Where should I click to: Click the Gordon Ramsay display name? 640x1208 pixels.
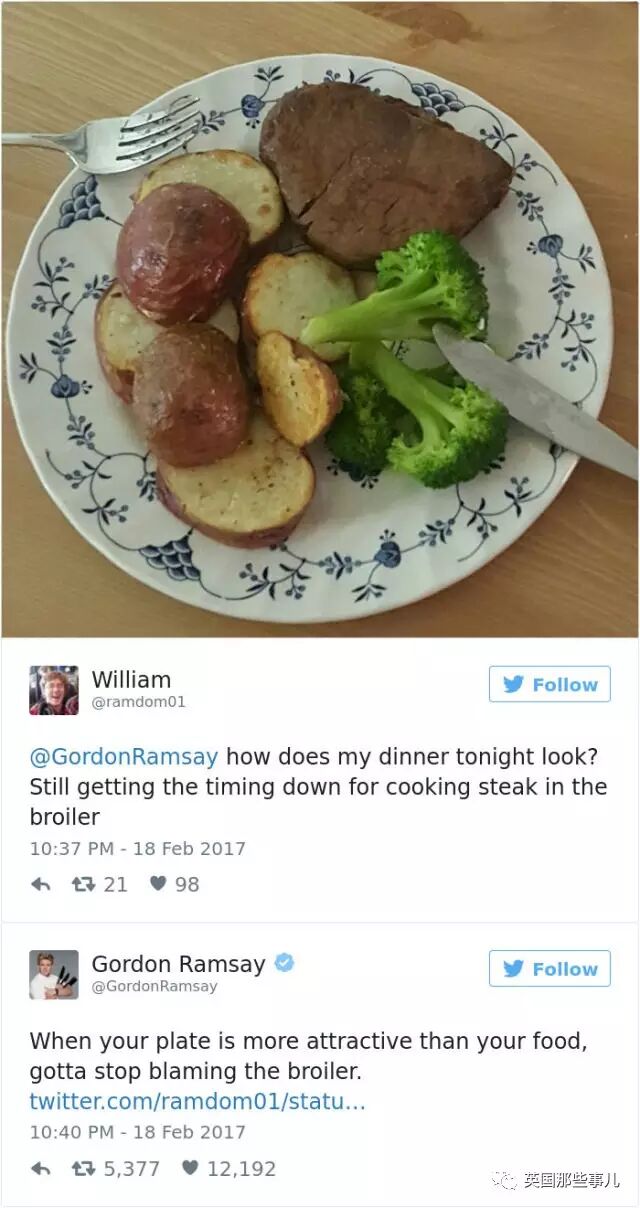(x=178, y=964)
